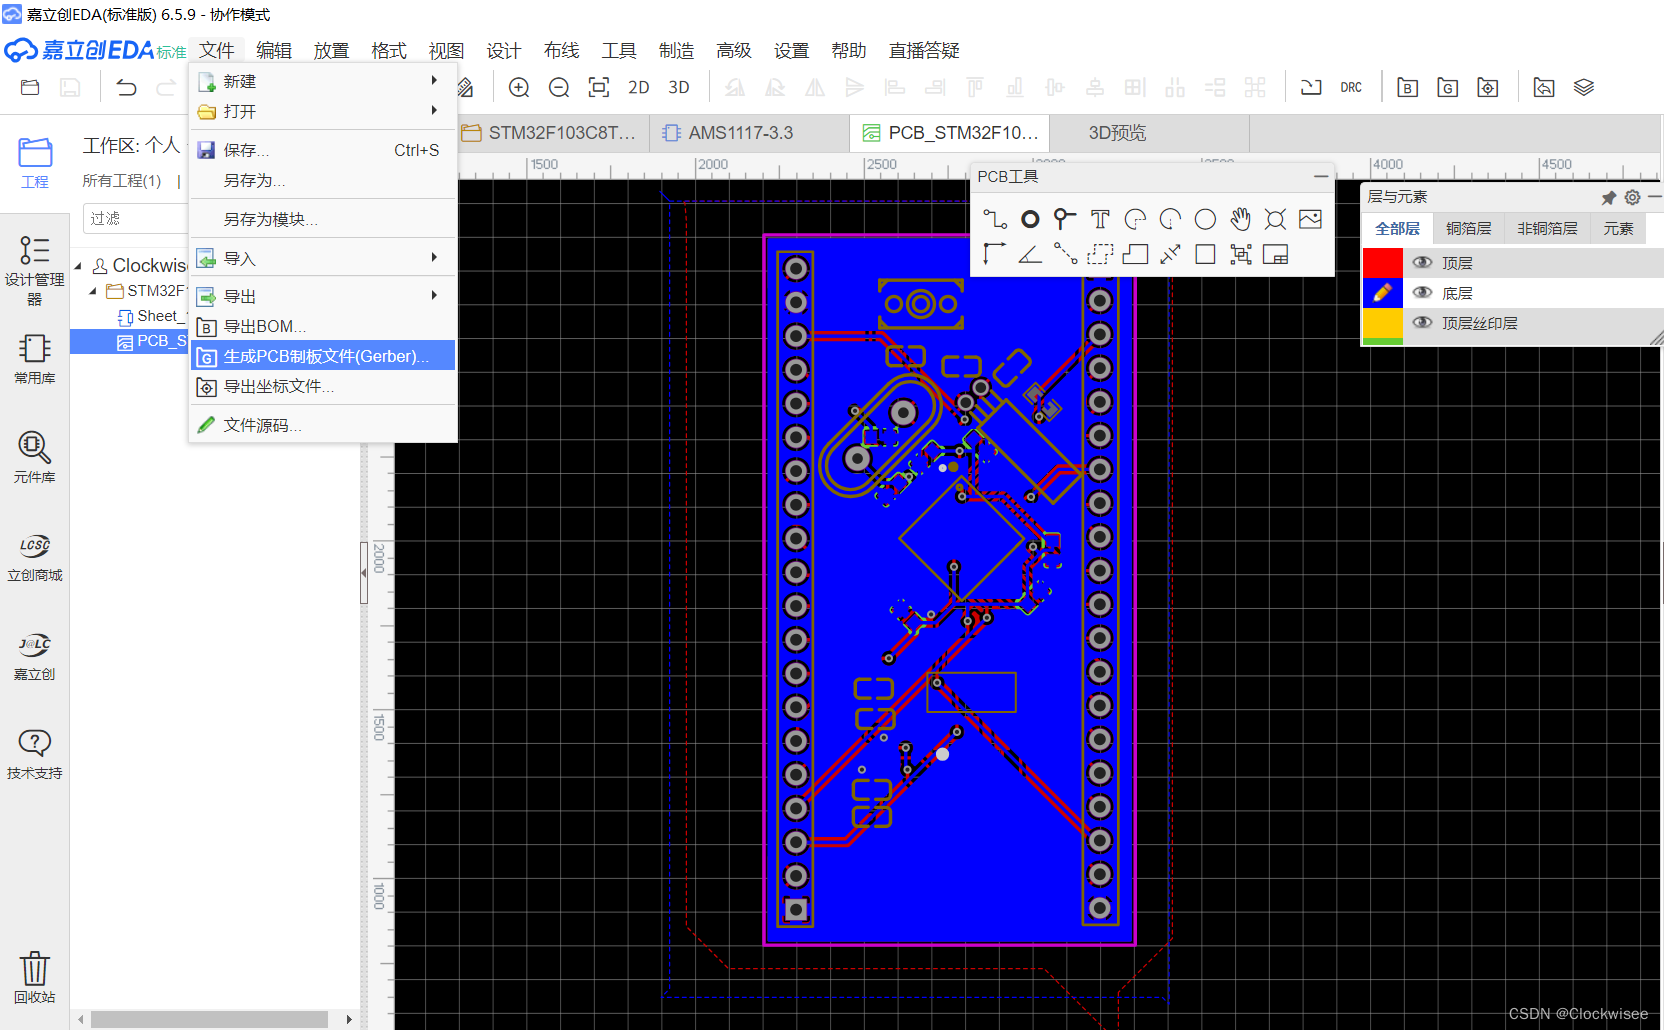The image size is (1664, 1030).
Task: Select the Via tool in PCB tools
Action: (1065, 219)
